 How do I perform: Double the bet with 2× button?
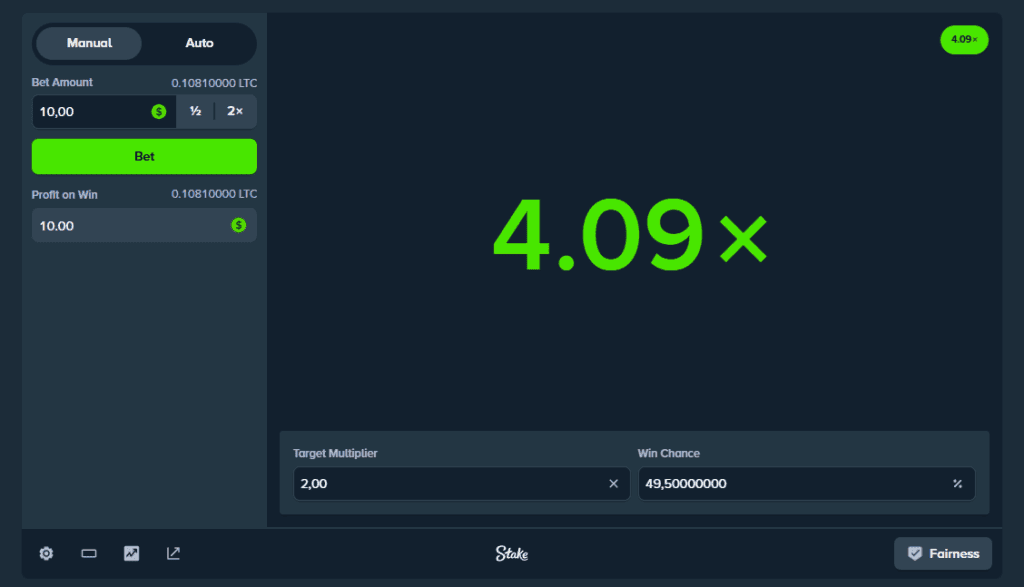235,112
